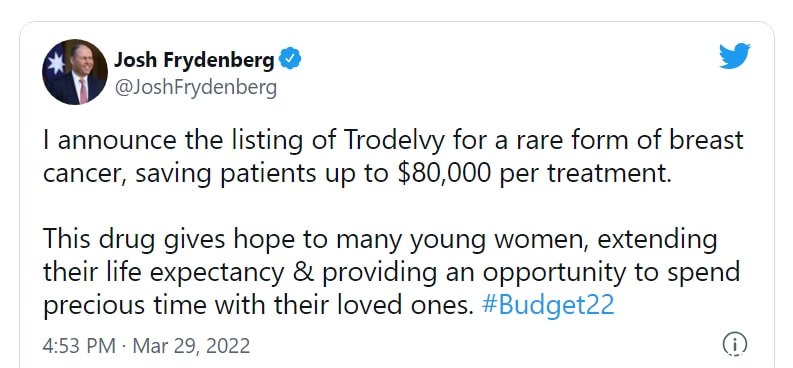The width and height of the screenshot is (793, 368).
Task: Click the Australian flag star in avatar
Action: [55, 63]
